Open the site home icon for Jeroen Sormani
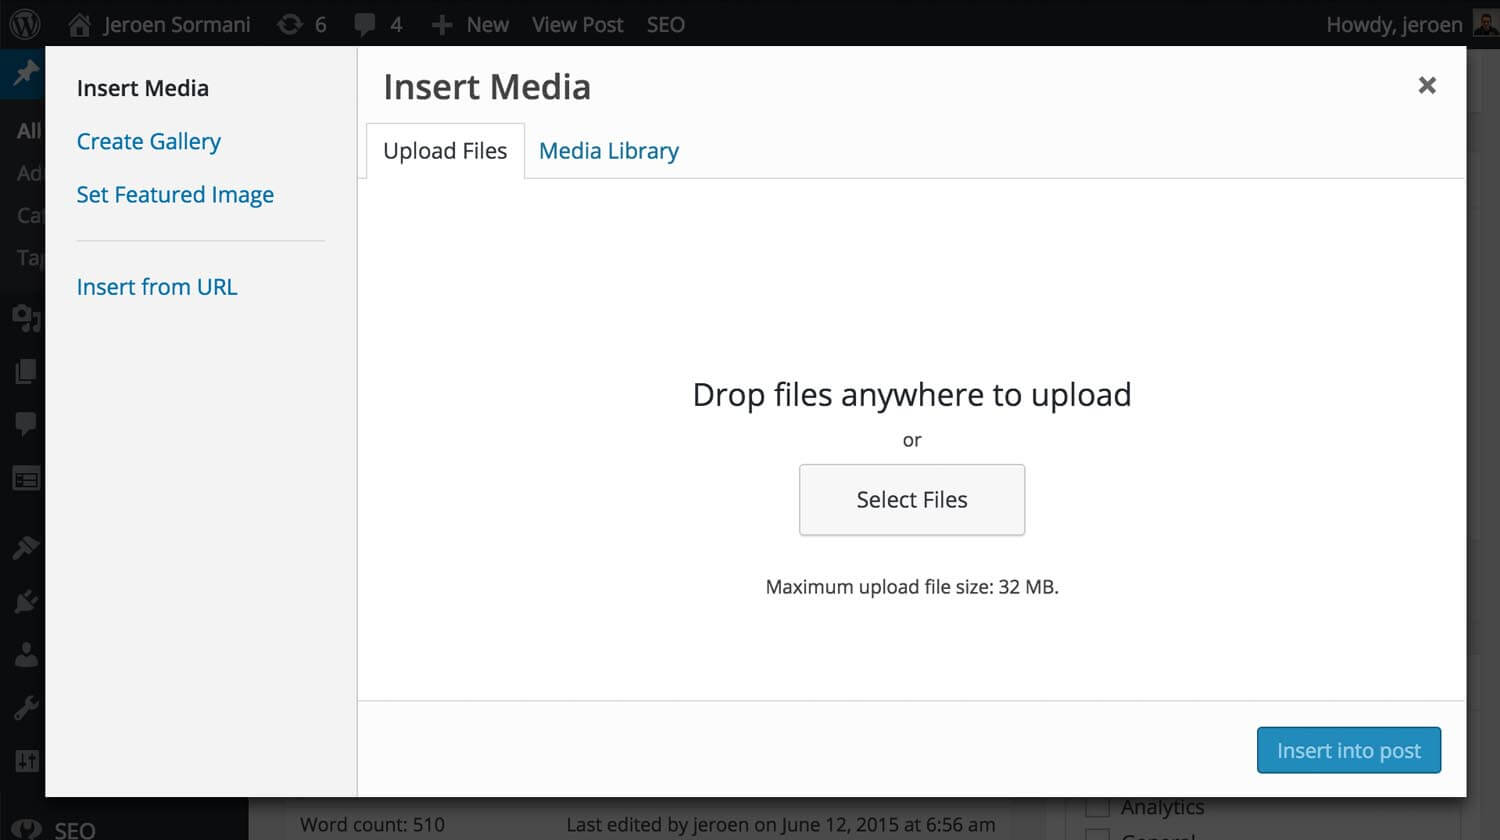The width and height of the screenshot is (1500, 840). pos(80,25)
